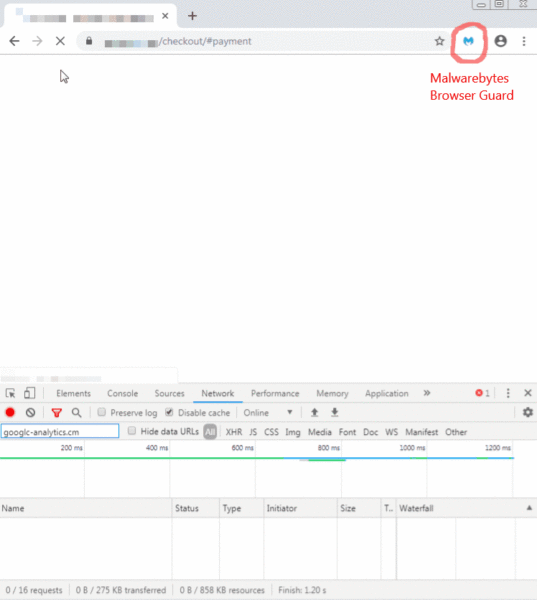Sort by the Initiator column header
The height and width of the screenshot is (600, 537).
point(300,508)
